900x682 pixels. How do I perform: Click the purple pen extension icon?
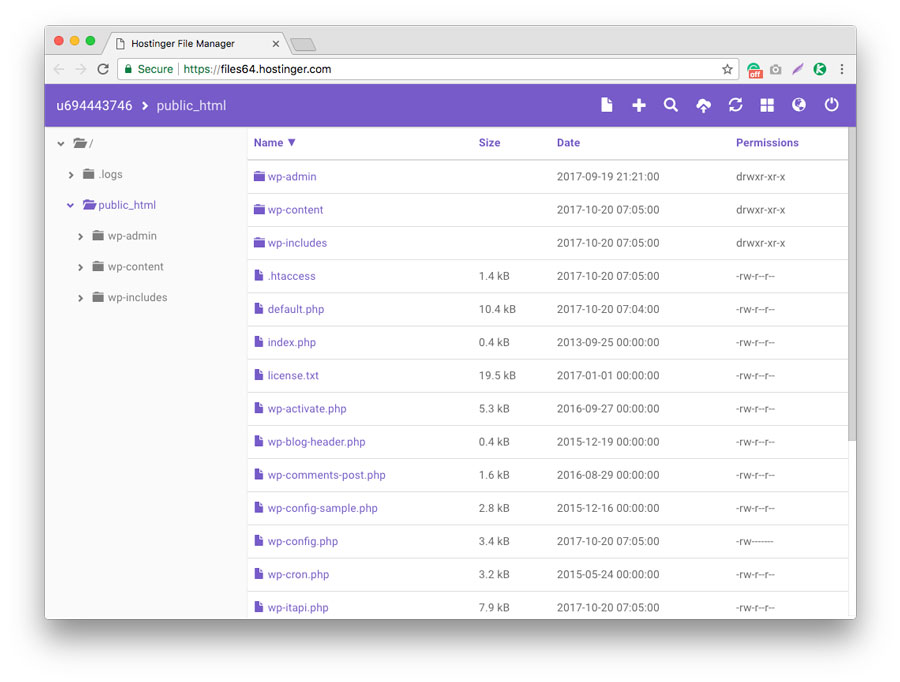(797, 69)
